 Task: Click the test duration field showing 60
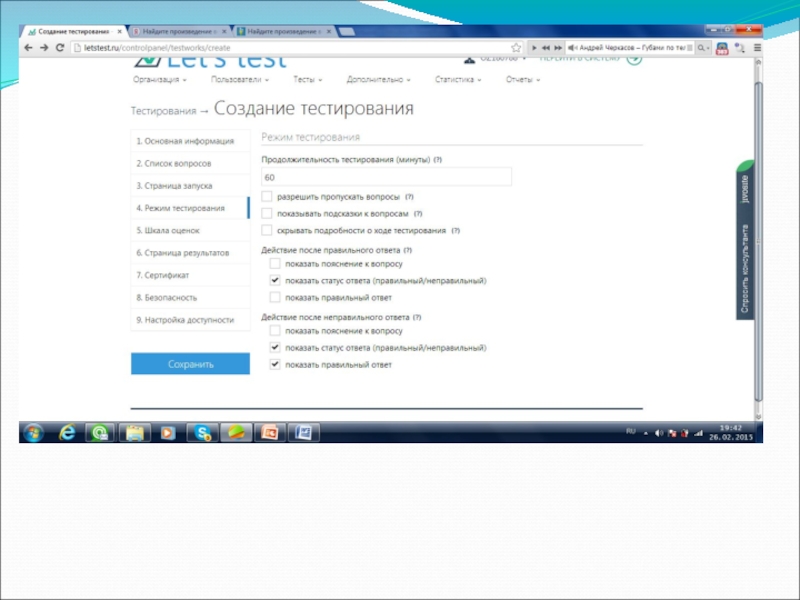pyautogui.click(x=386, y=177)
